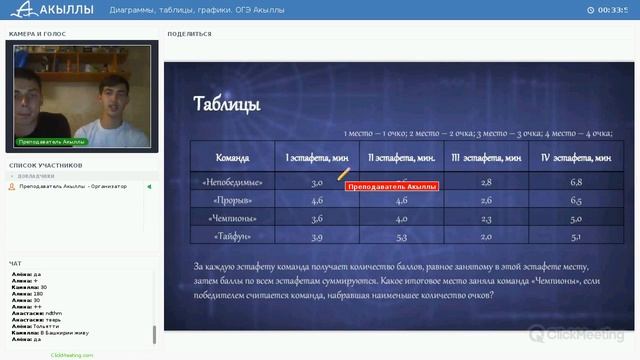Screen dimensions: 640x360
Task: Click the Список участников panel heading
Action: (x=46, y=165)
